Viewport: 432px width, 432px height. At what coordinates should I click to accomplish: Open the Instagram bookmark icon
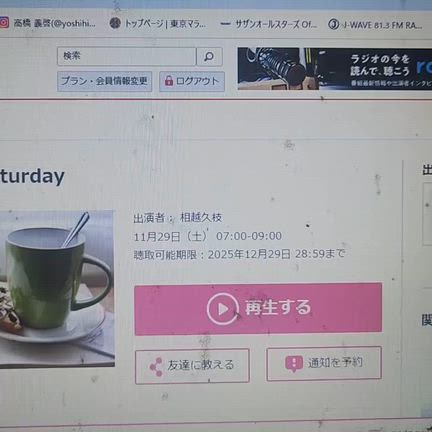(x=4, y=23)
